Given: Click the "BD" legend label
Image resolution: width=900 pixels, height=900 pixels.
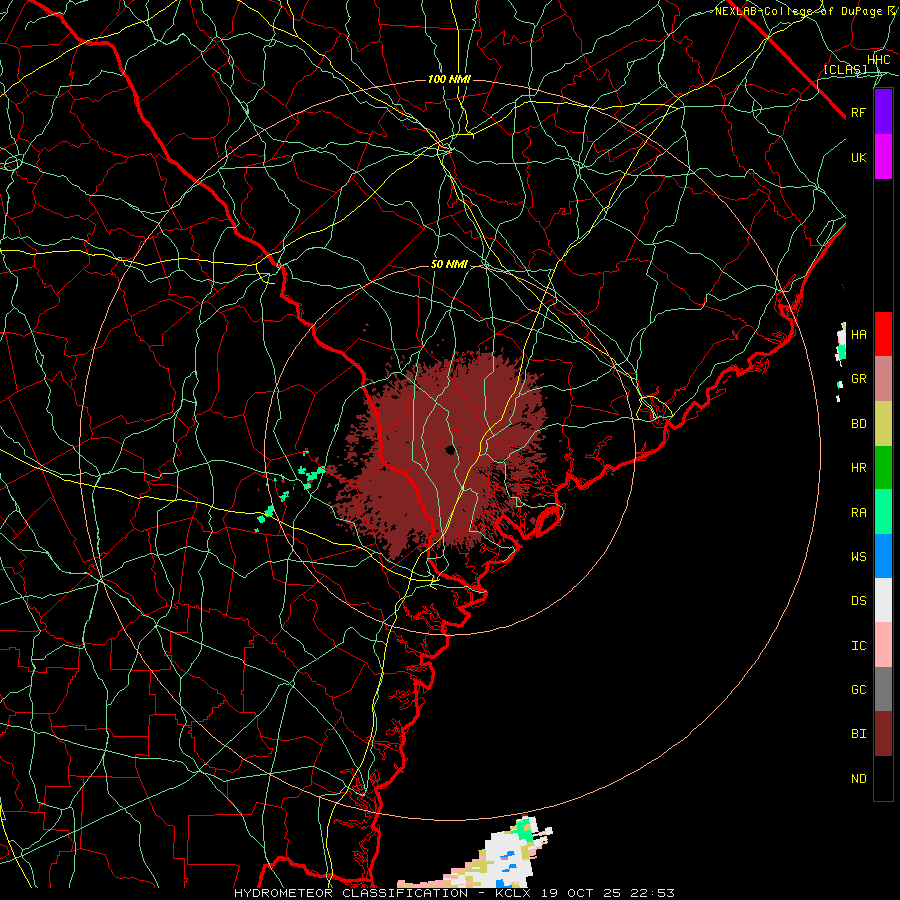Looking at the screenshot, I should coord(858,424).
